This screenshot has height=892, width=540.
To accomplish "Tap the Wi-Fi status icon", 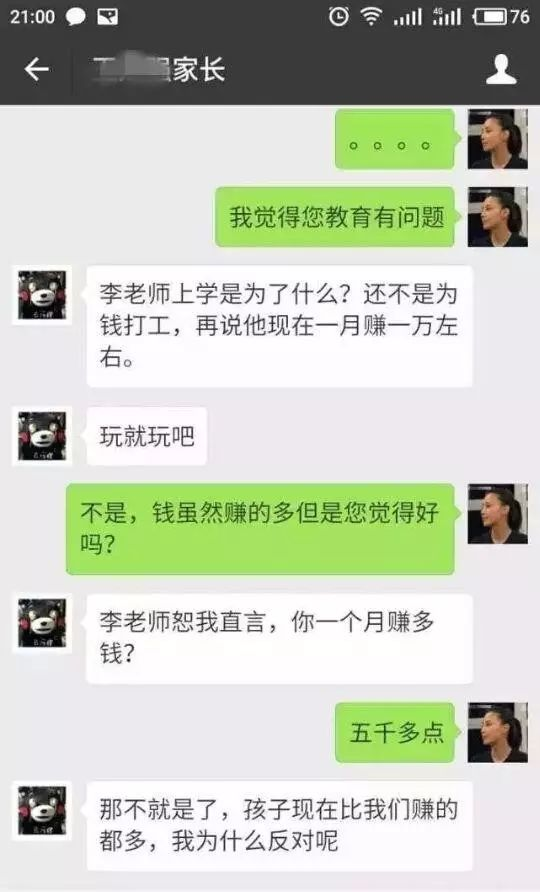I will tap(371, 16).
